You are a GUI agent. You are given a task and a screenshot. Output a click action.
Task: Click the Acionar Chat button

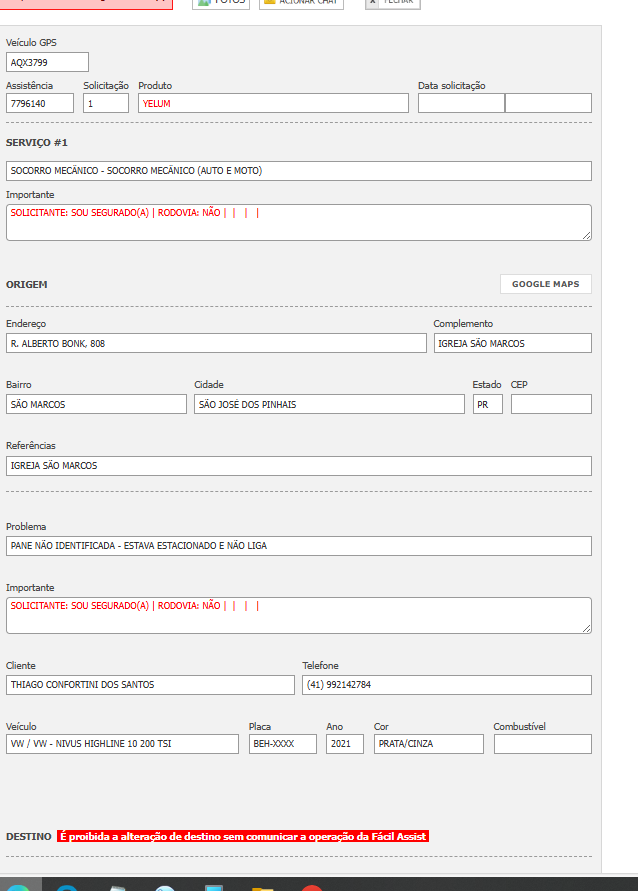[301, 3]
